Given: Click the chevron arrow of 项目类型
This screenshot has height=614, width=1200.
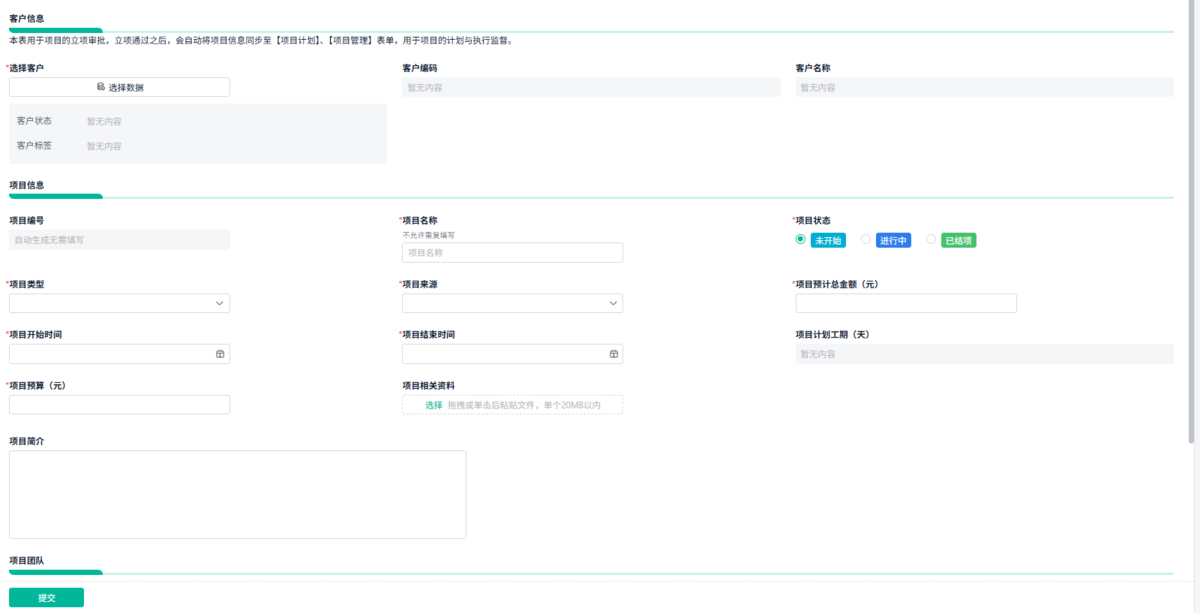Looking at the screenshot, I should click(x=220, y=303).
